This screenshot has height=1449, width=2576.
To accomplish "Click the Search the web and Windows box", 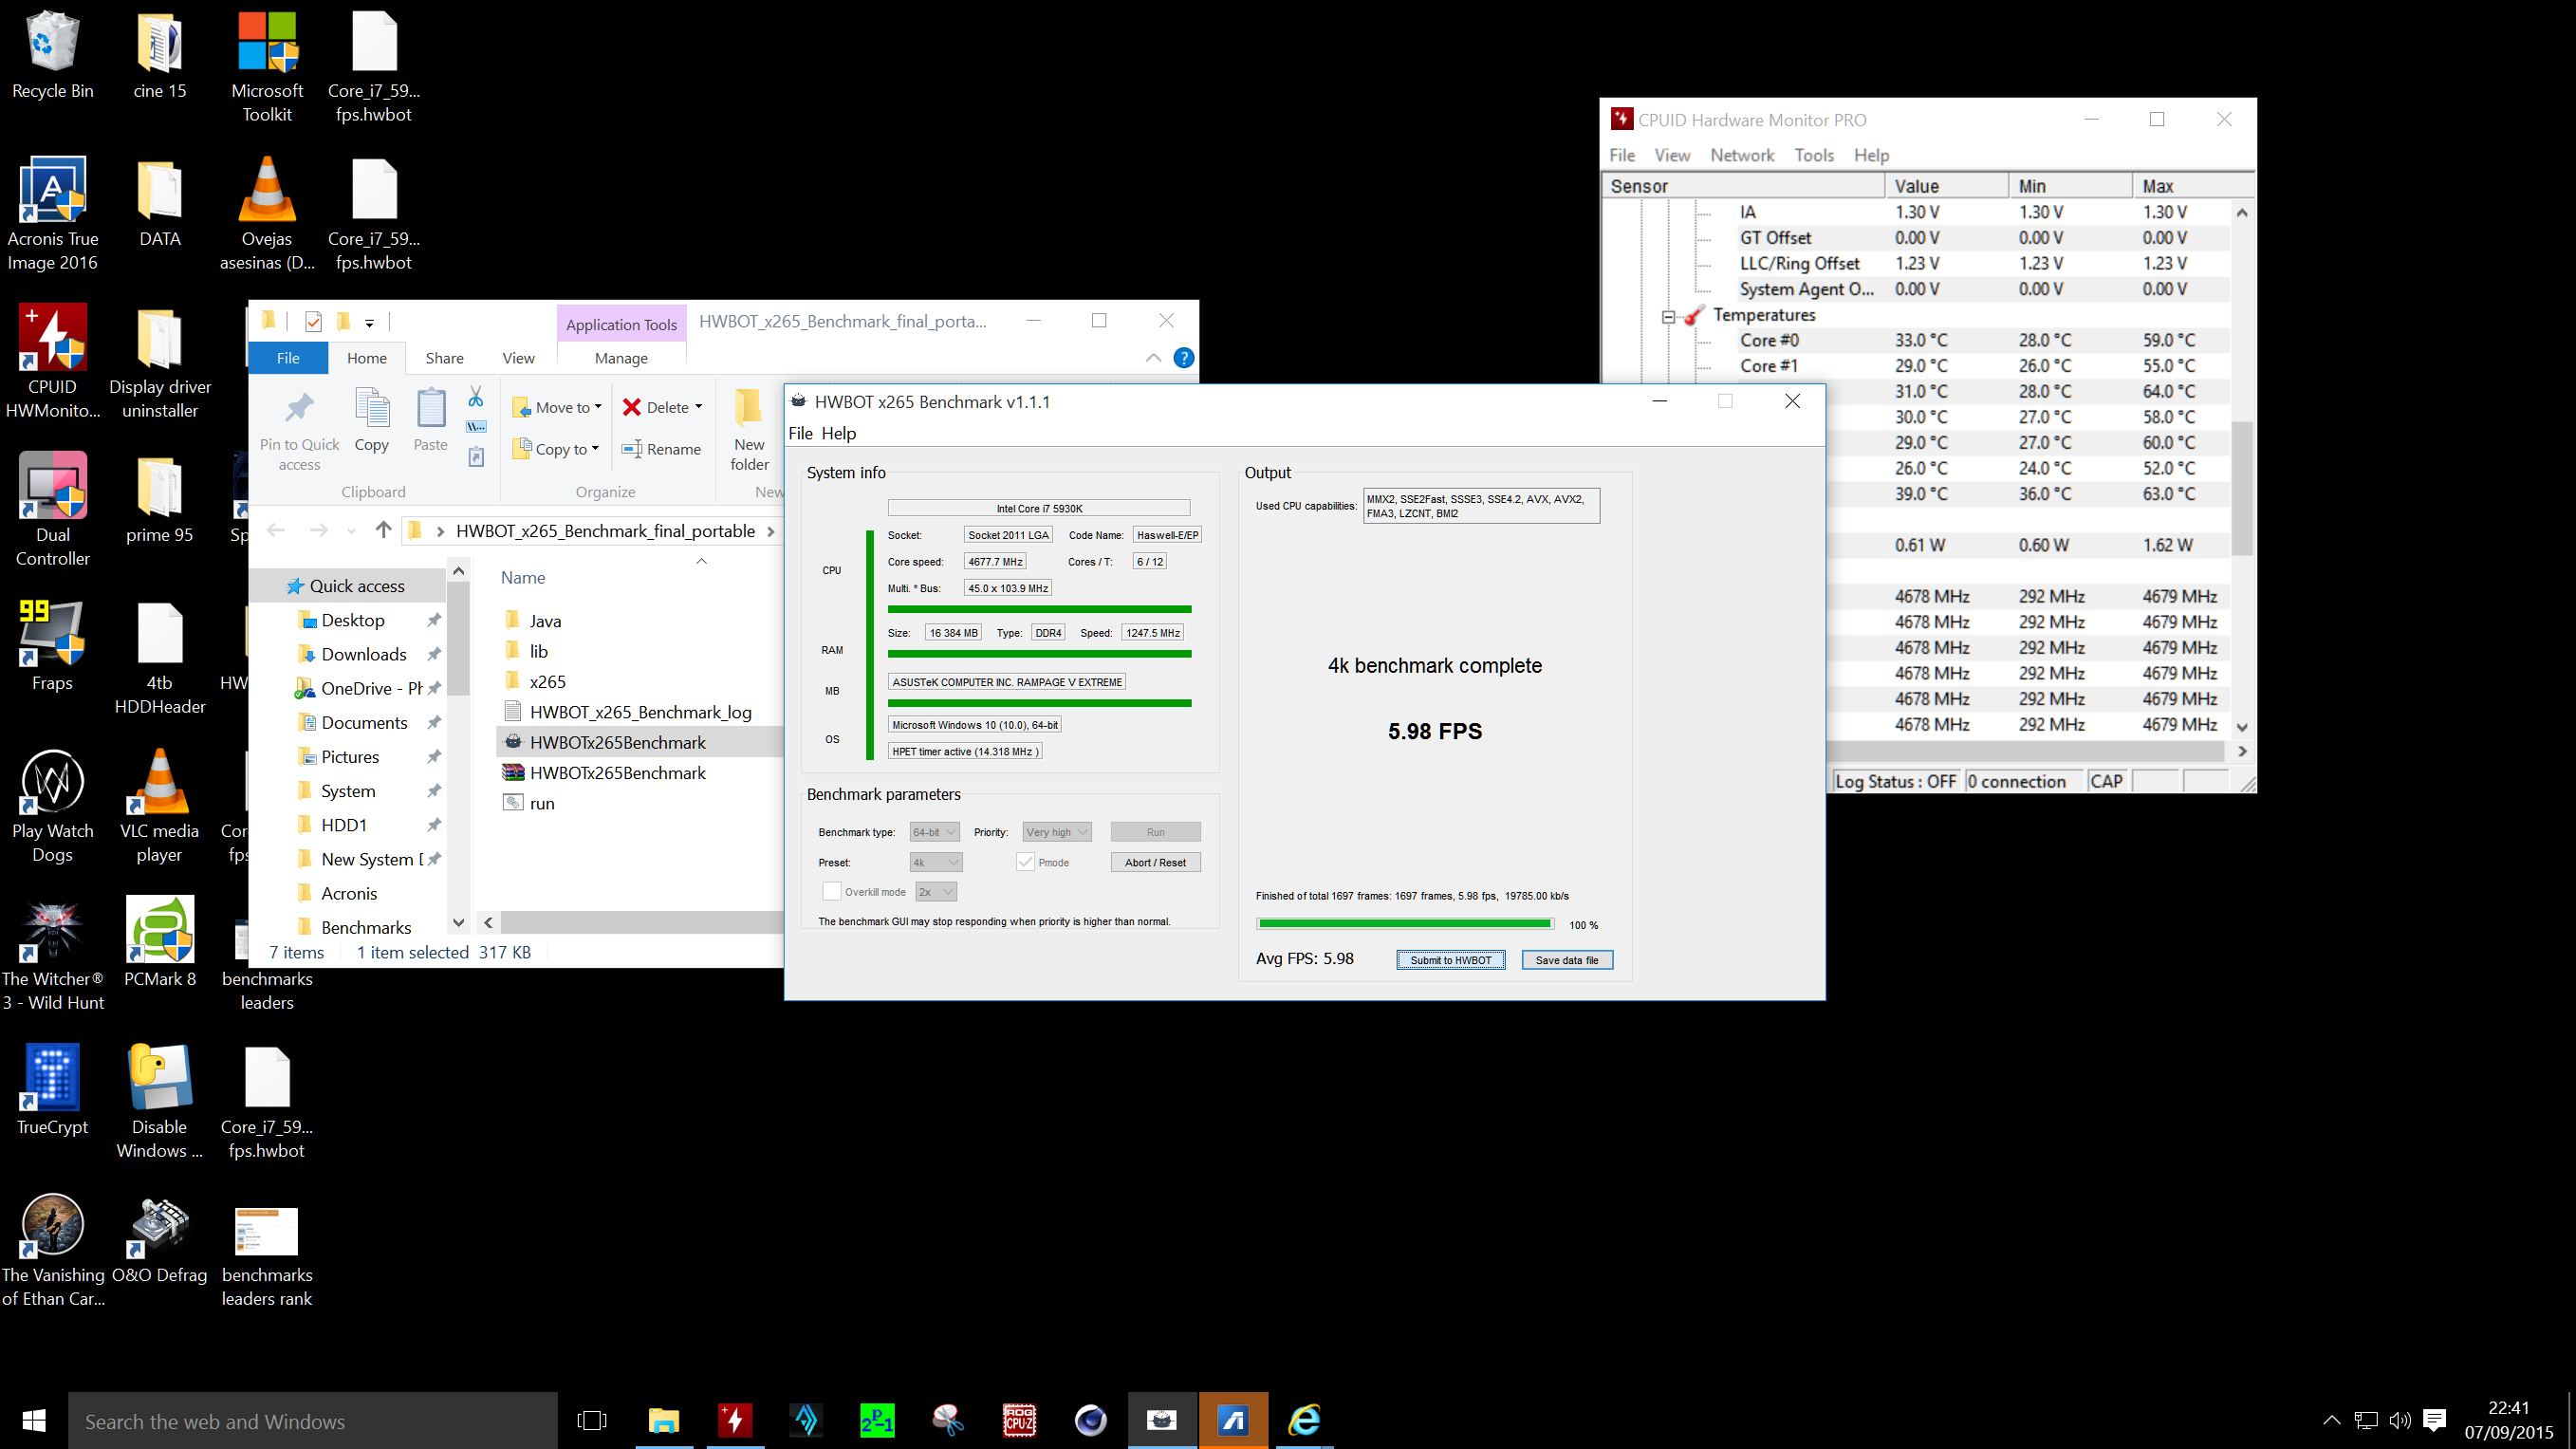I will point(313,1421).
